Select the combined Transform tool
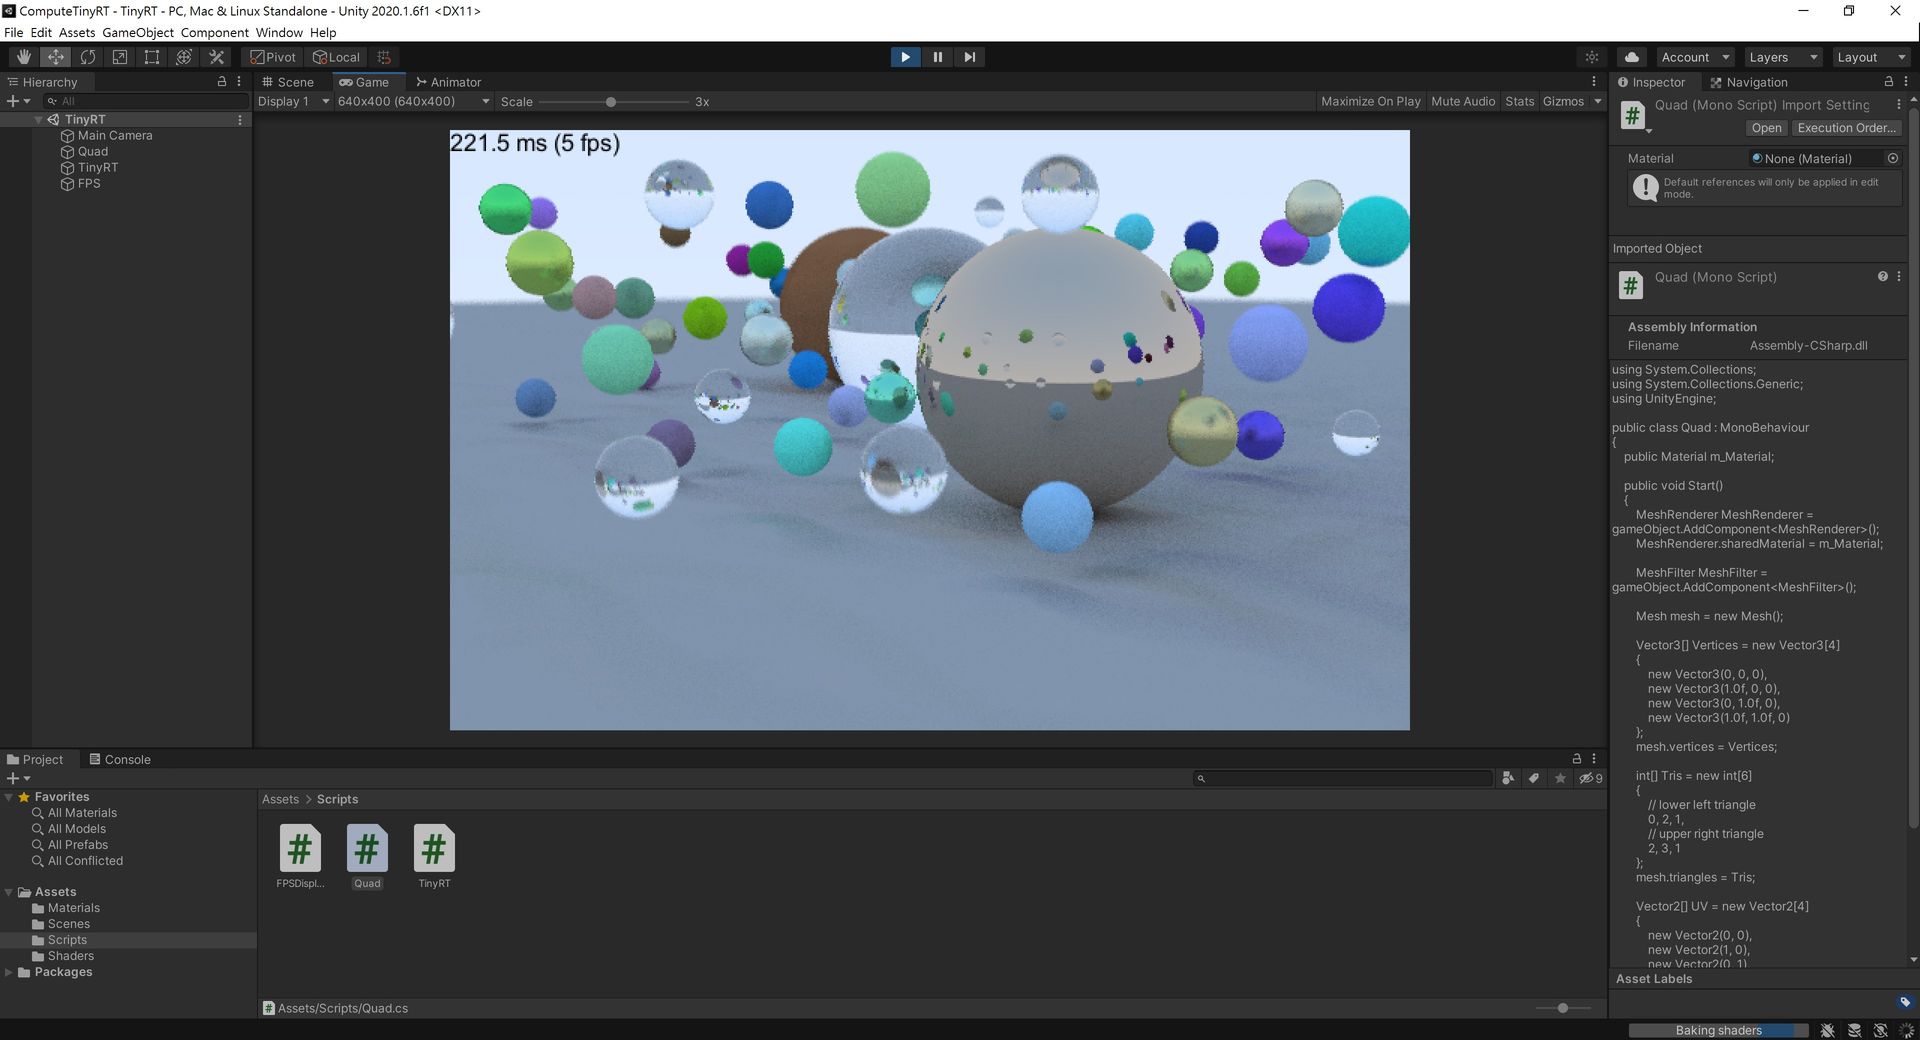 coord(184,57)
